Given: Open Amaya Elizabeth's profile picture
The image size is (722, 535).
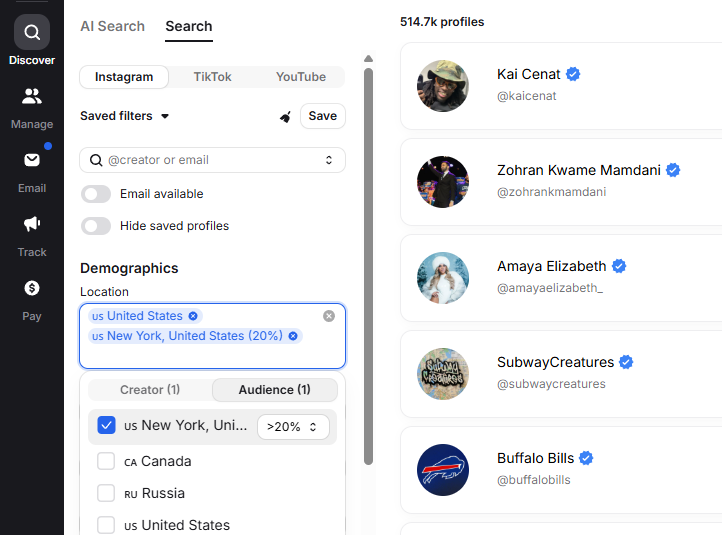Looking at the screenshot, I should pyautogui.click(x=443, y=278).
